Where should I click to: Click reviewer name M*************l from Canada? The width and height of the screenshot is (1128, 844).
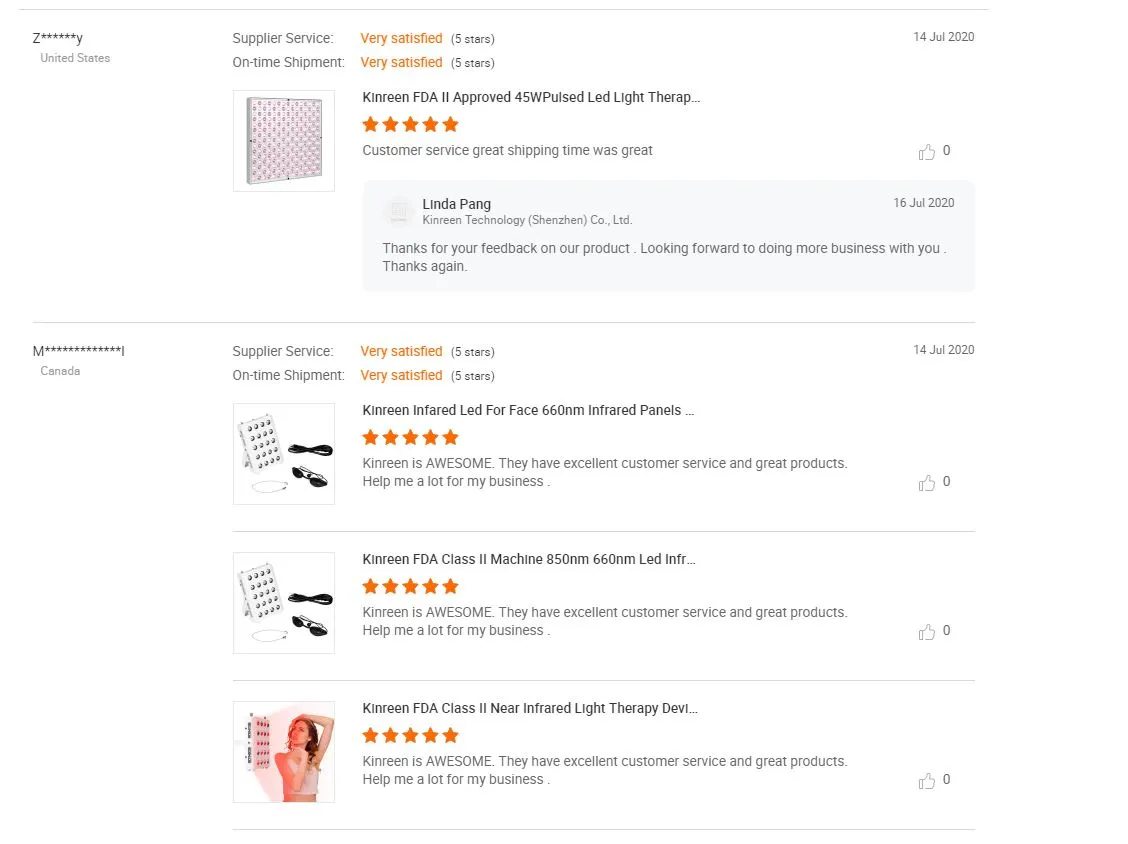(x=78, y=351)
